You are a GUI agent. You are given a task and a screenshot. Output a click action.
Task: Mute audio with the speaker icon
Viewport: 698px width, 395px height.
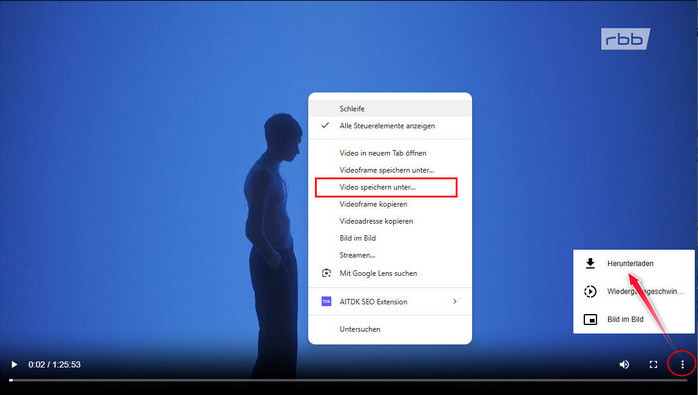point(624,364)
